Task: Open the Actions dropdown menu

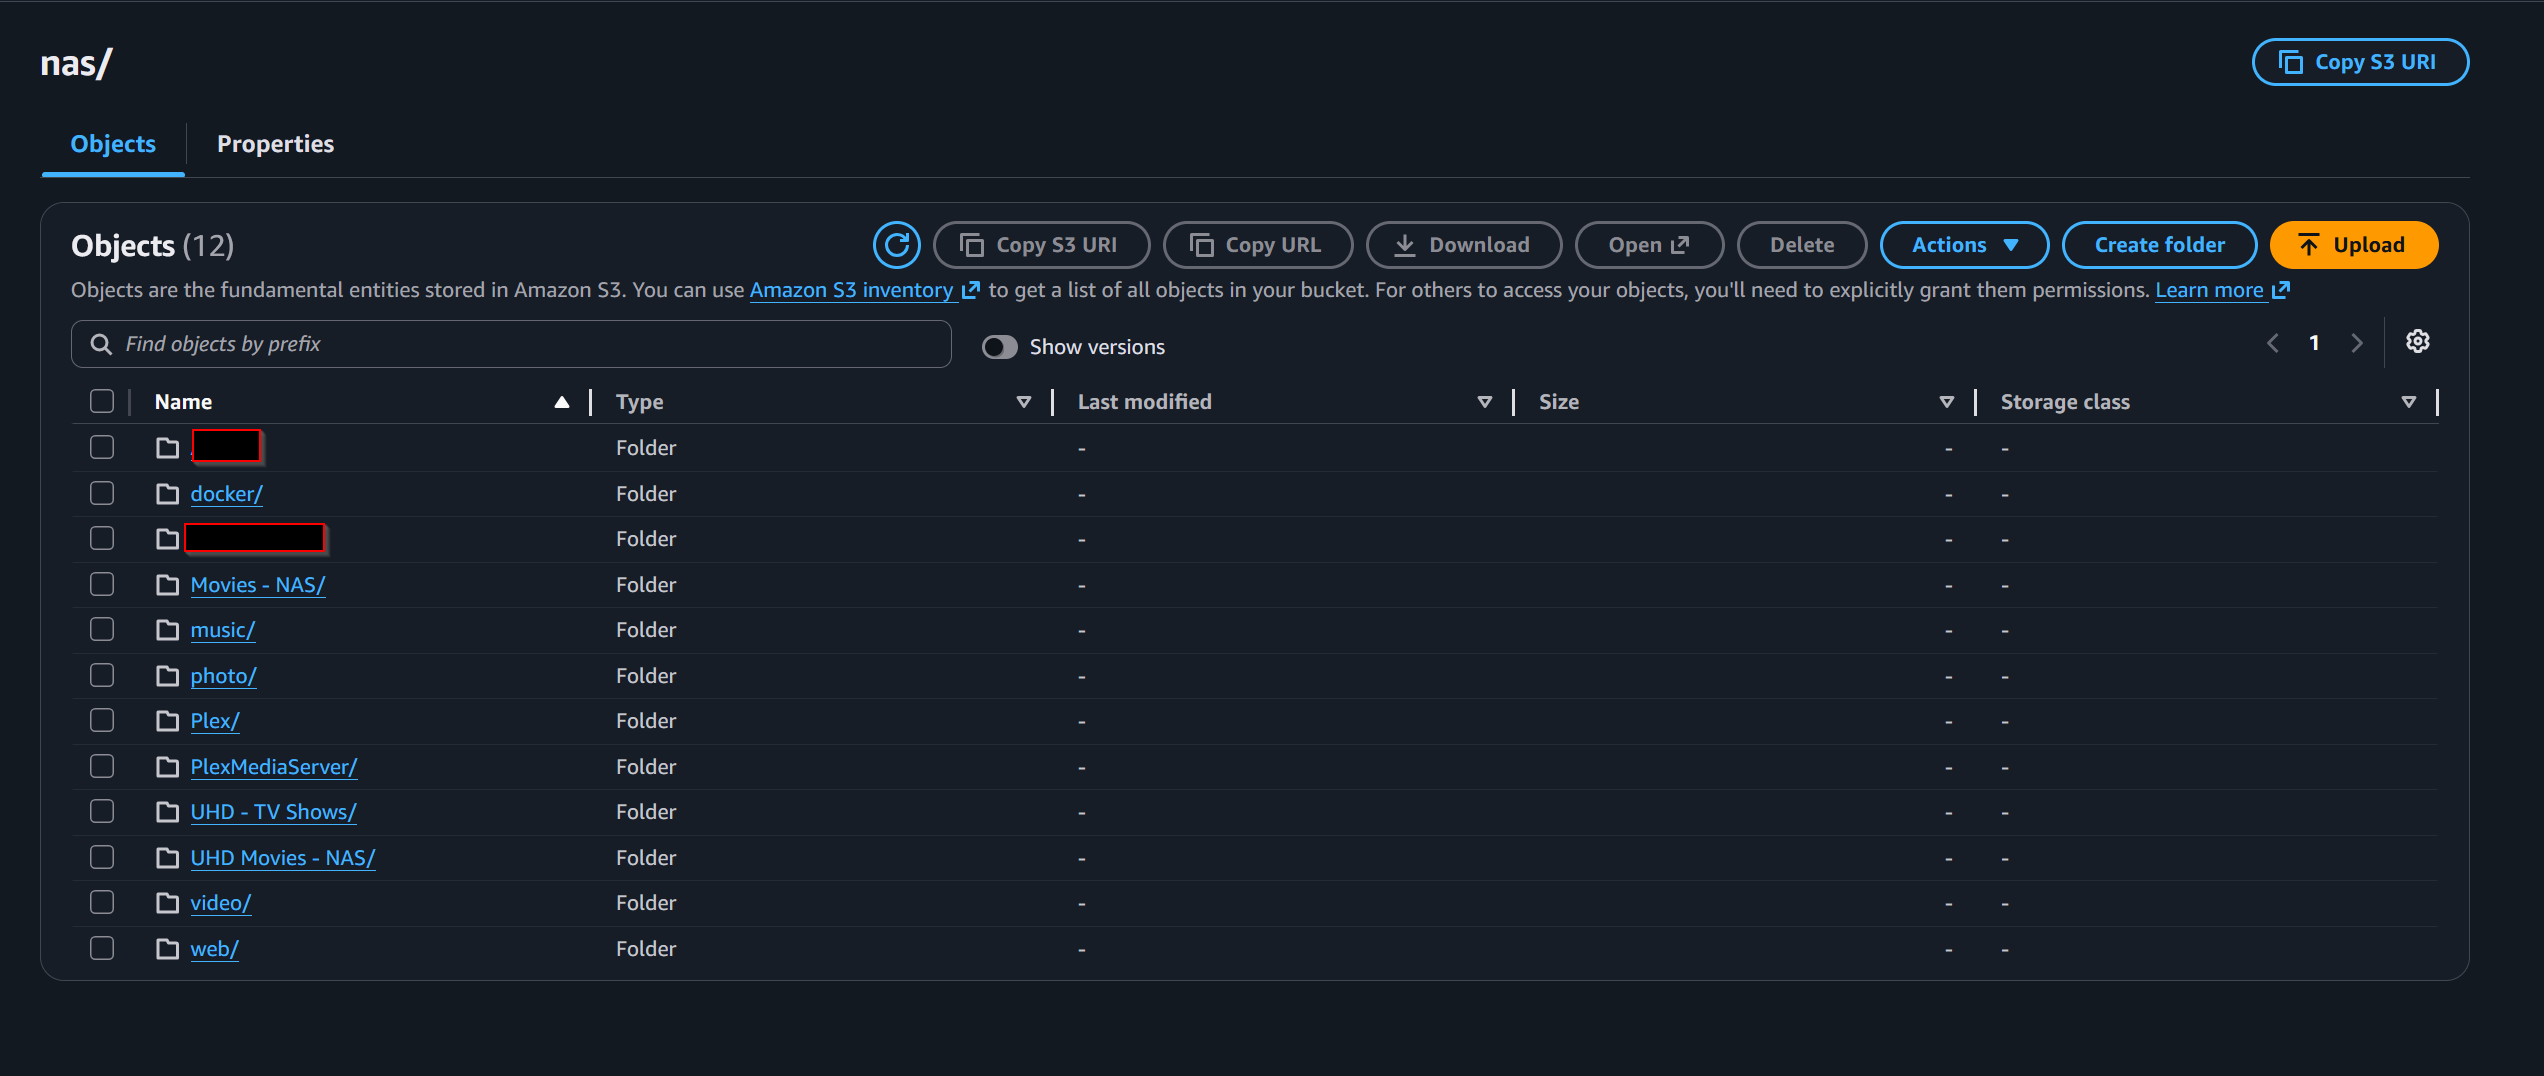Action: [x=1964, y=245]
